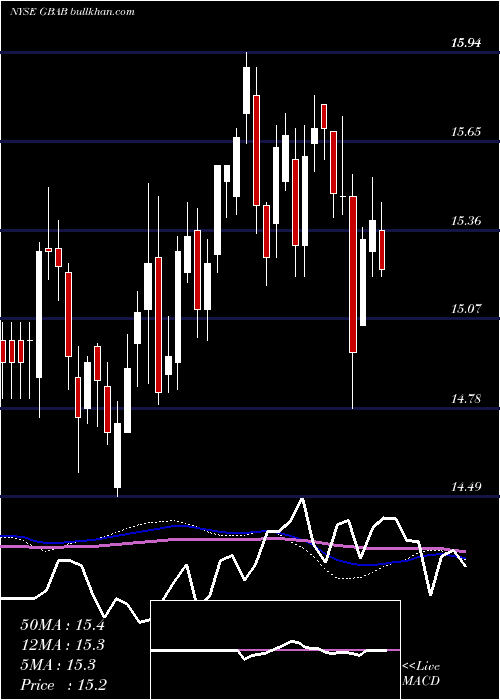Click the Price : 15.2 readout
500x700 pixels.
pos(63,685)
